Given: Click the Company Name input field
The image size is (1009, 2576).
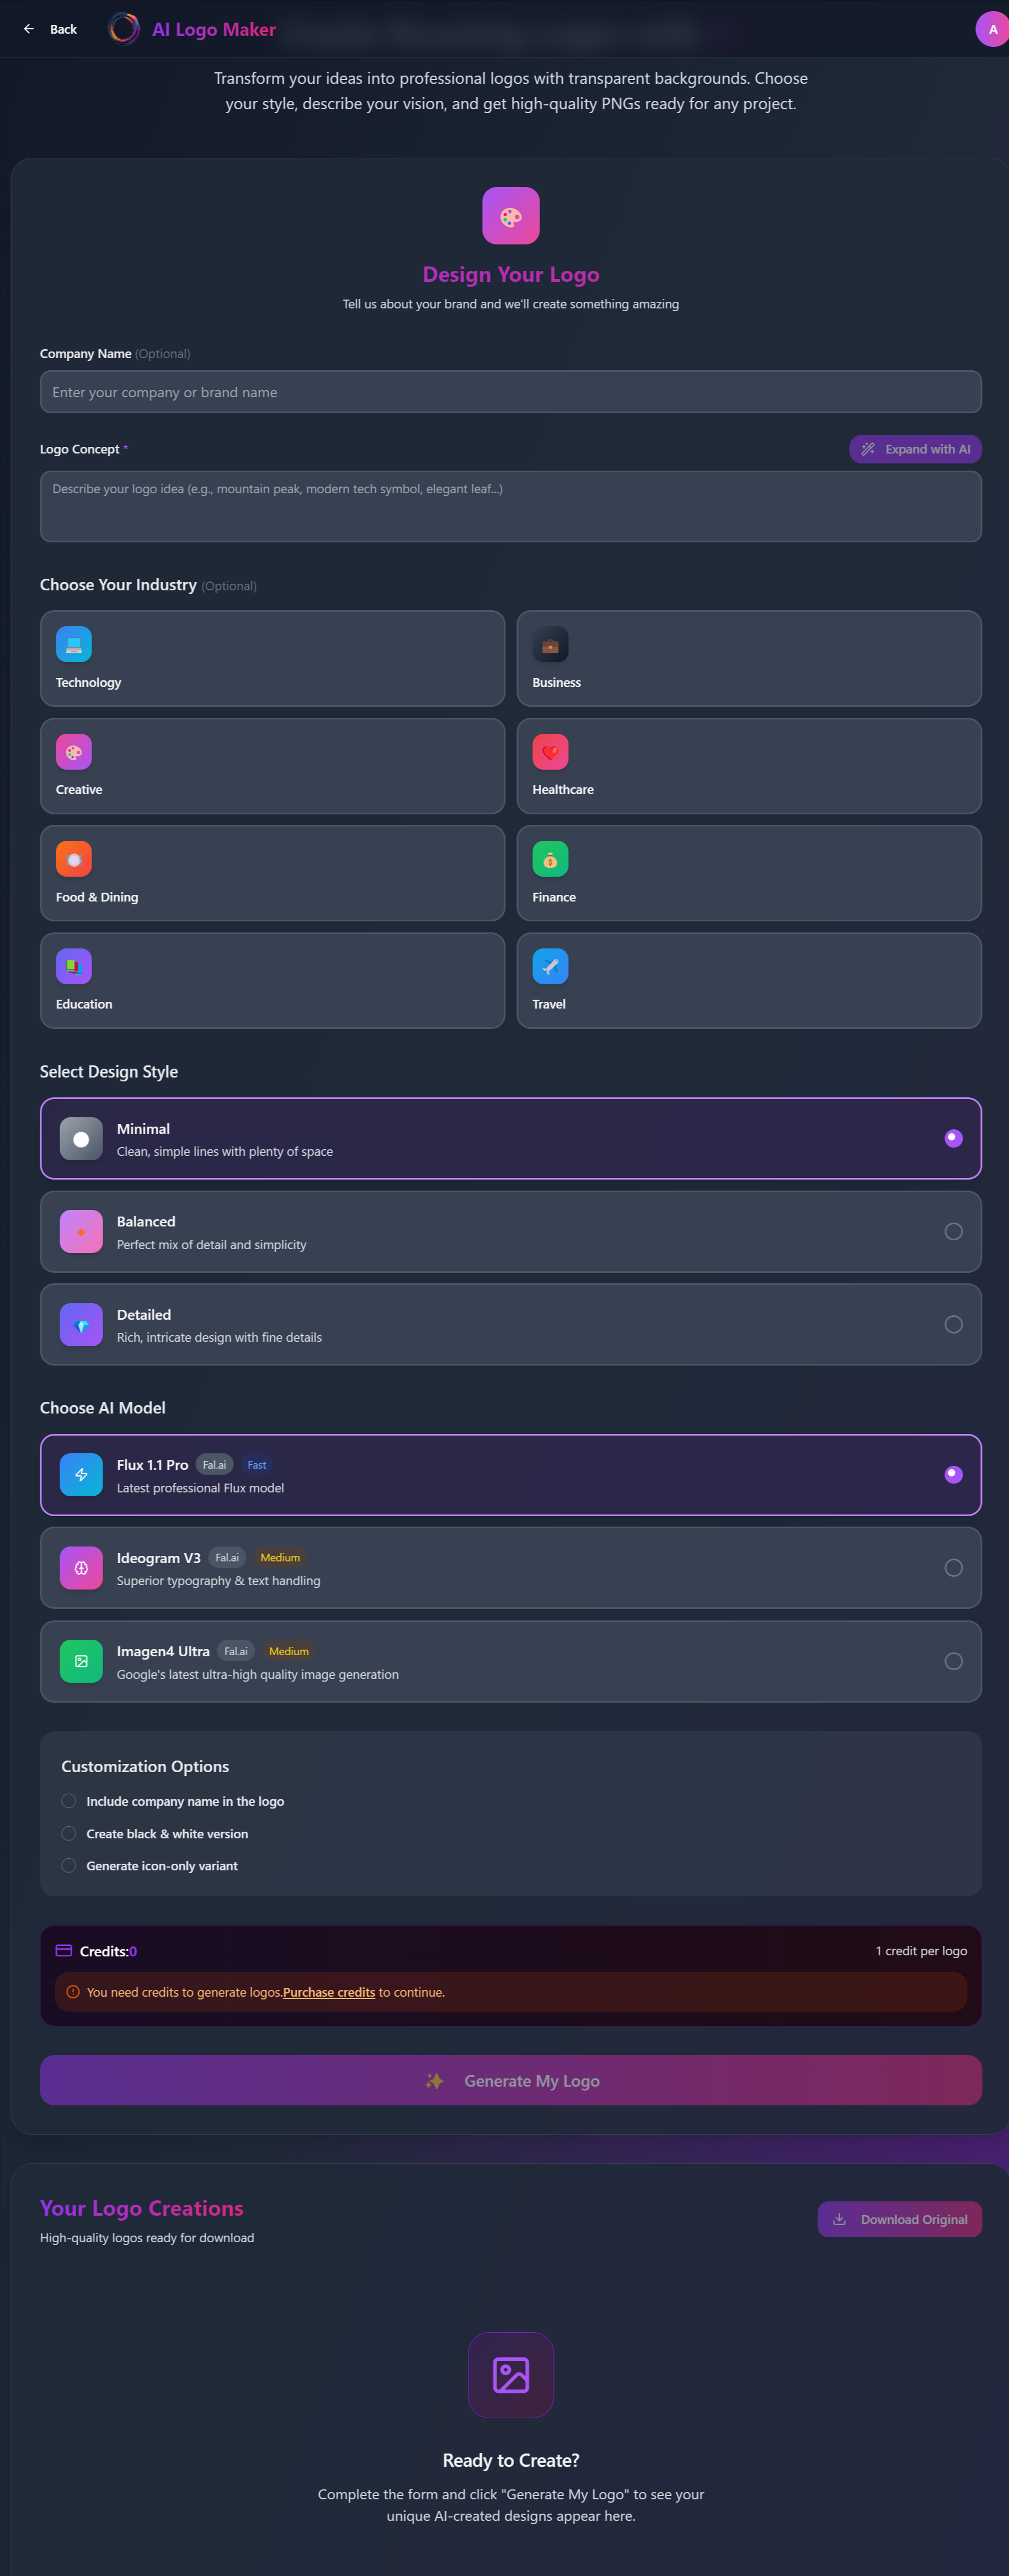Looking at the screenshot, I should pyautogui.click(x=510, y=392).
